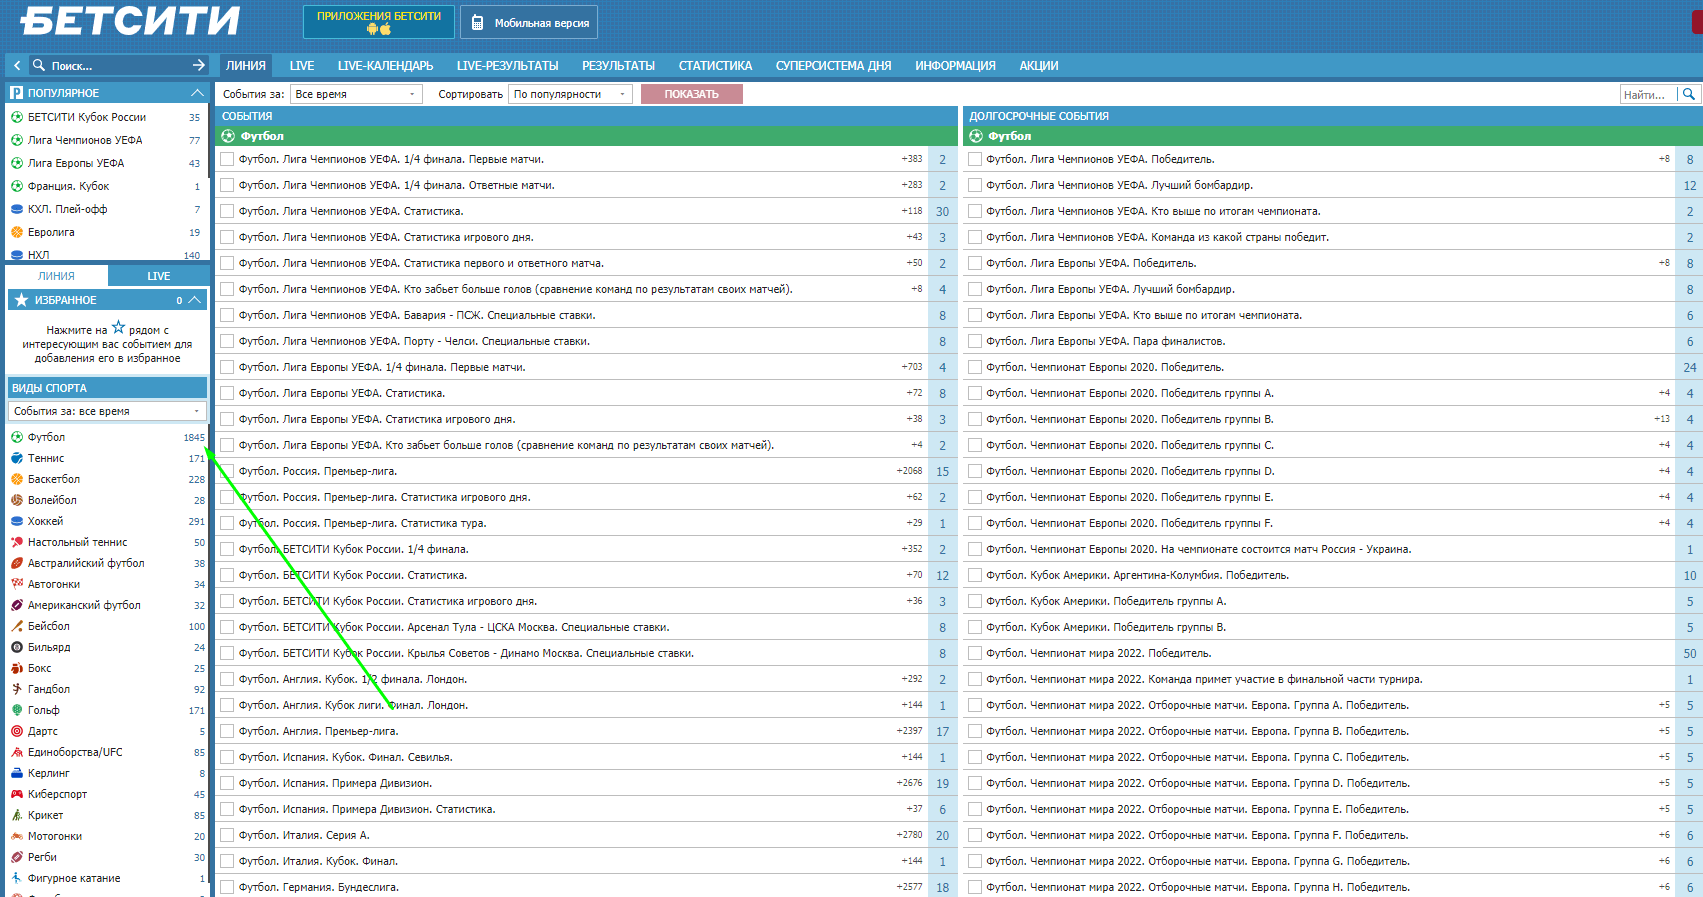Open the sidebar События за: все время dropdown
The width and height of the screenshot is (1703, 897).
[x=107, y=411]
